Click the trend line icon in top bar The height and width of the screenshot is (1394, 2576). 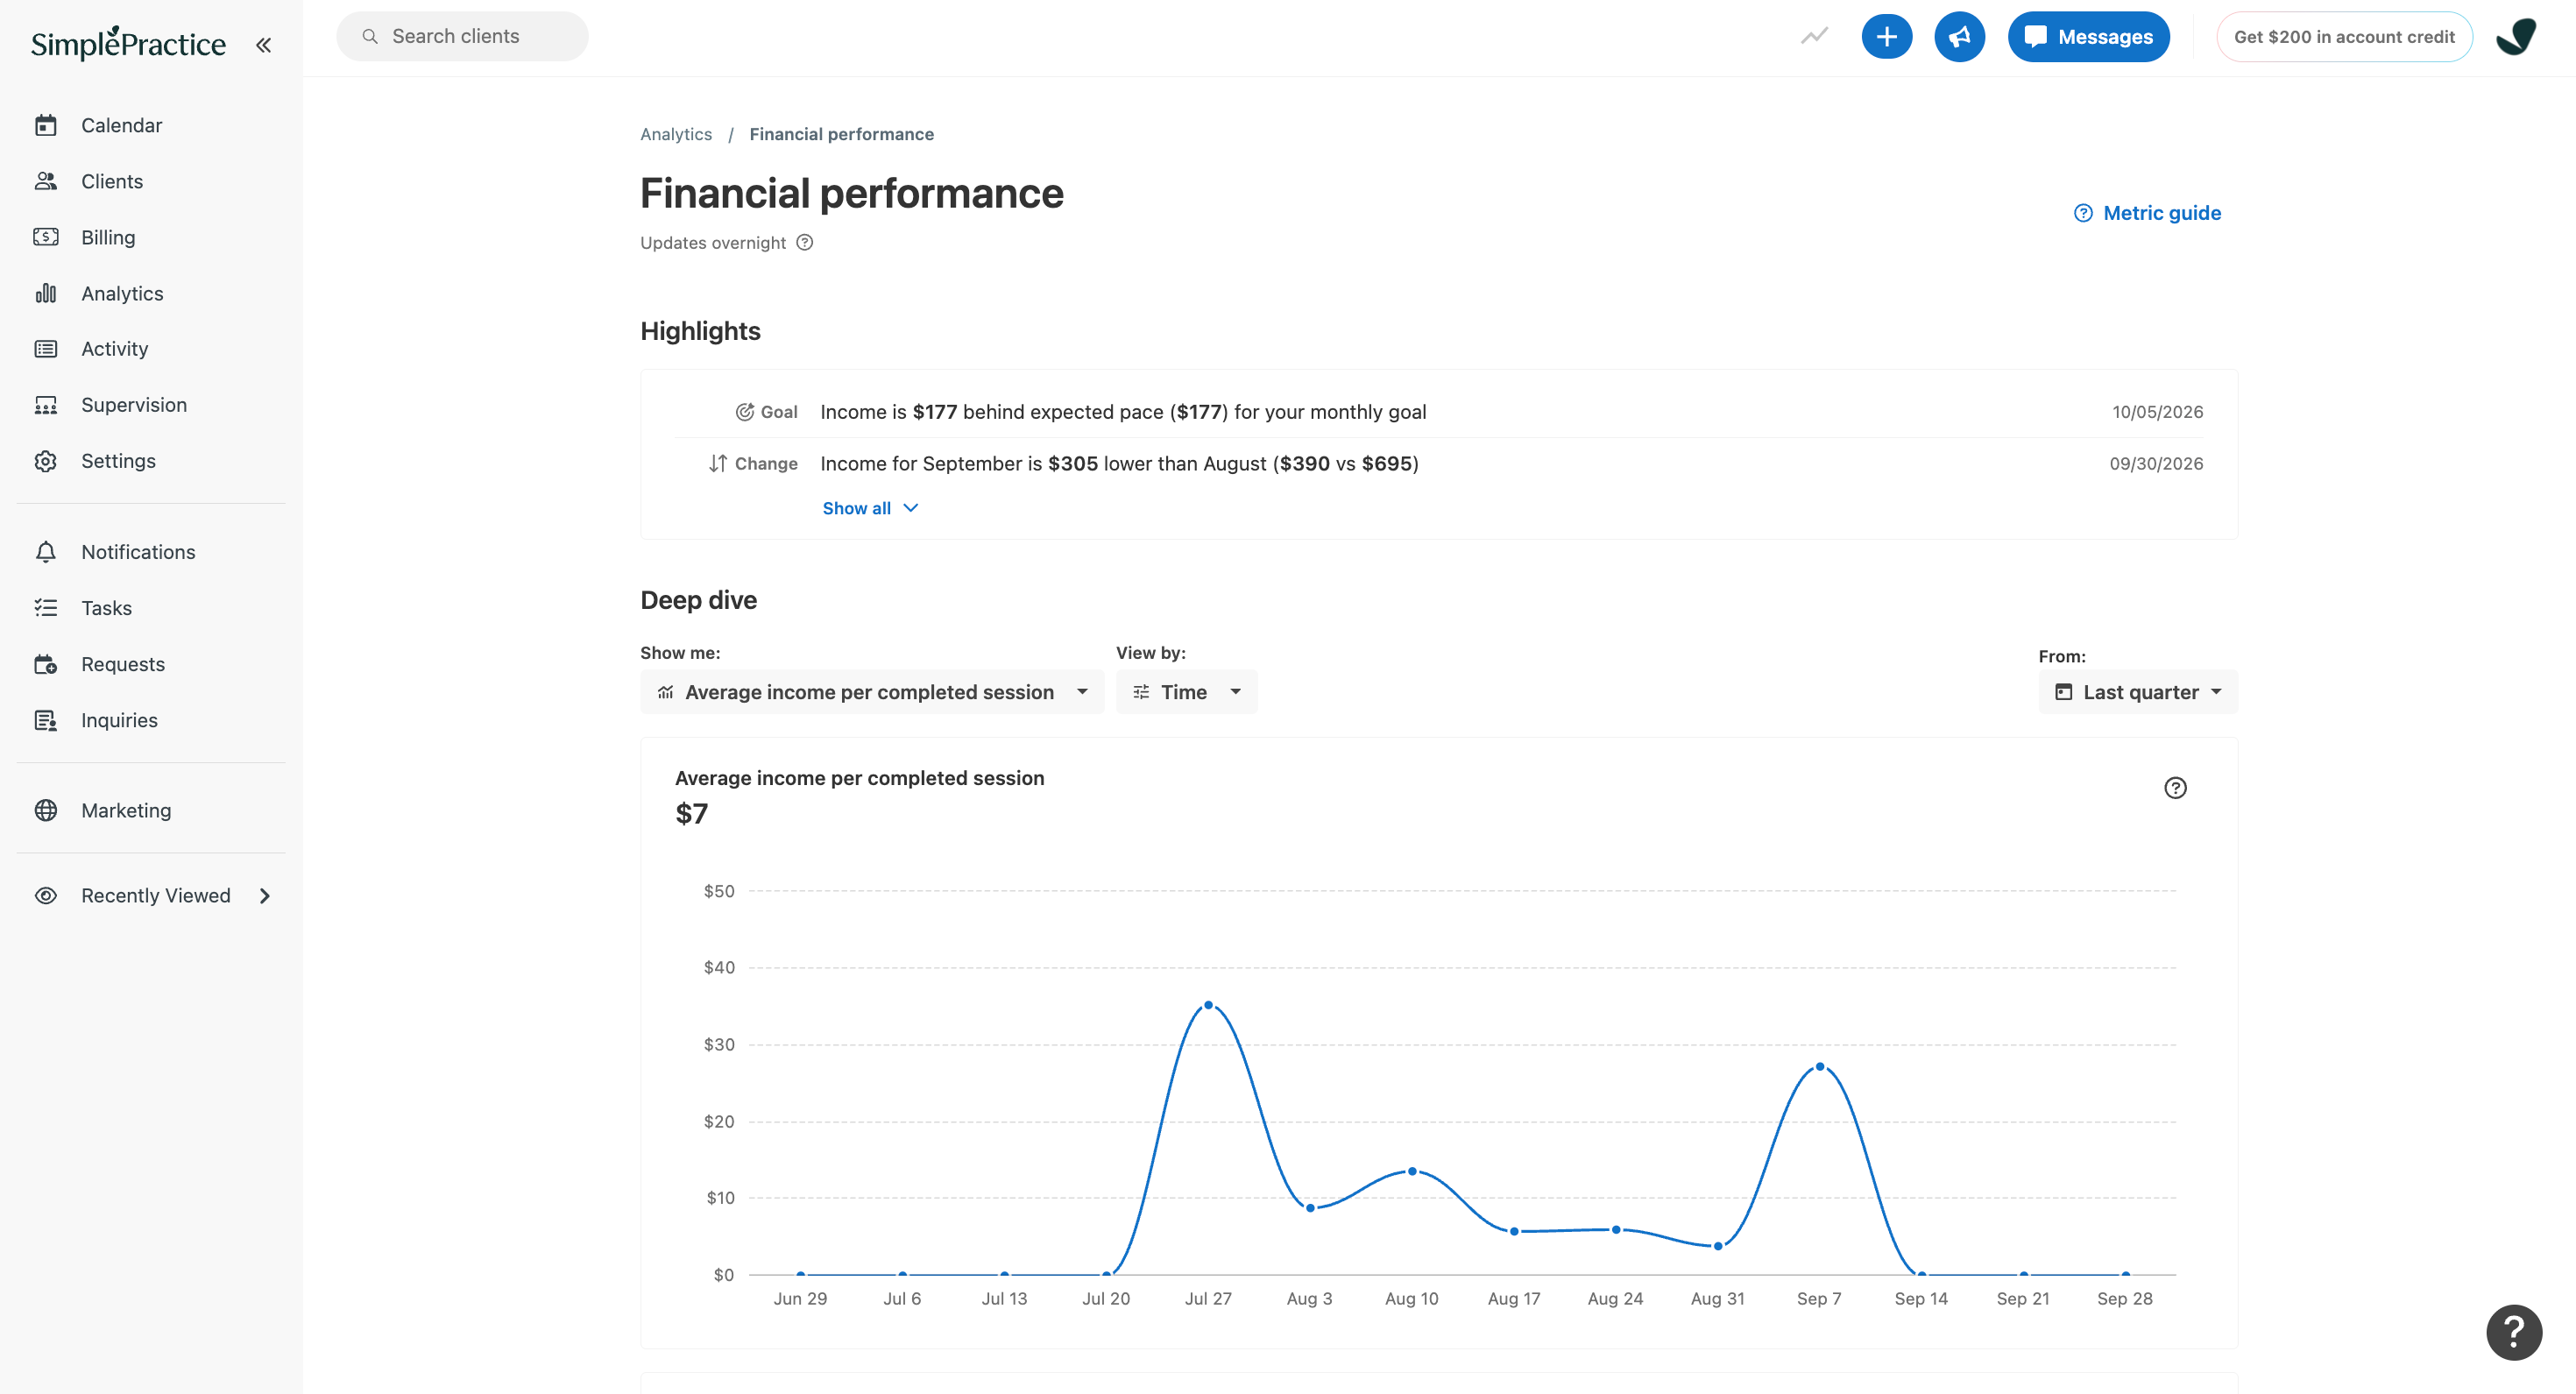pos(1814,37)
